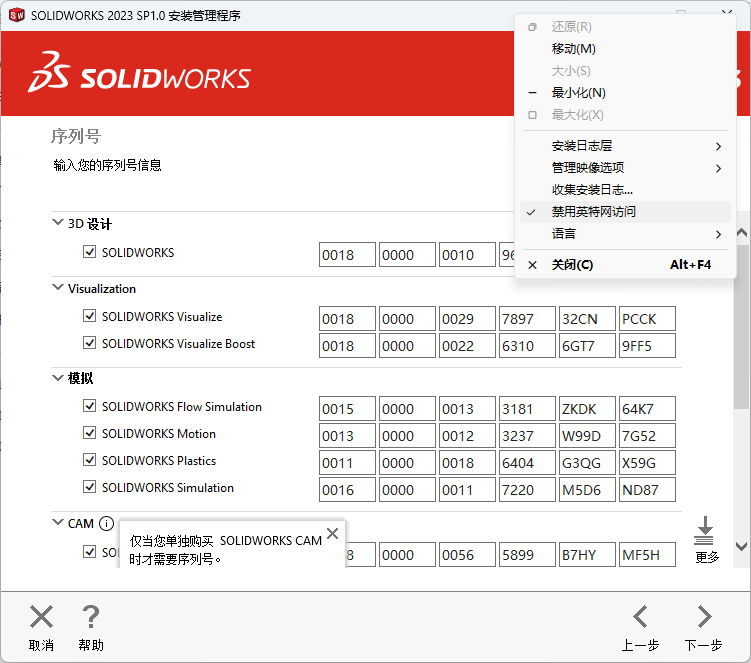Click Plastics serial field G3QG
The height and width of the screenshot is (663, 751).
[x=587, y=463]
